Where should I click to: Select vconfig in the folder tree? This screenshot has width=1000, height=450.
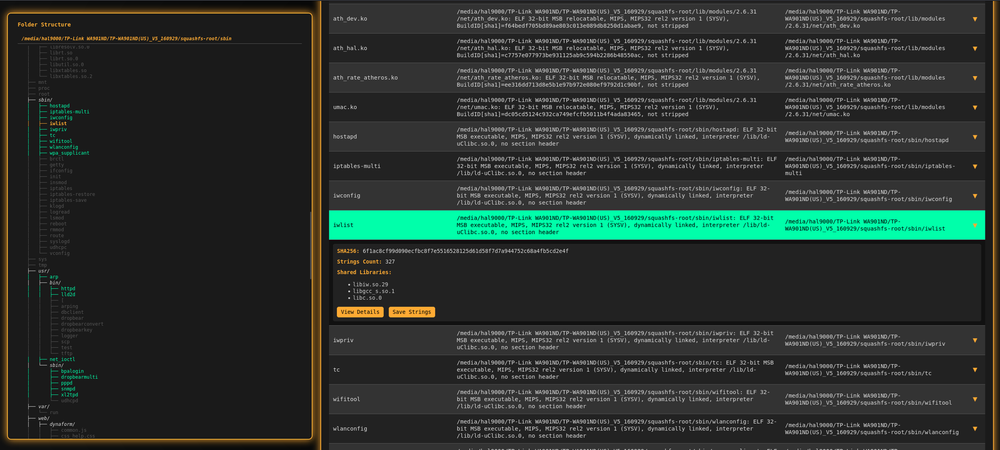(59, 253)
